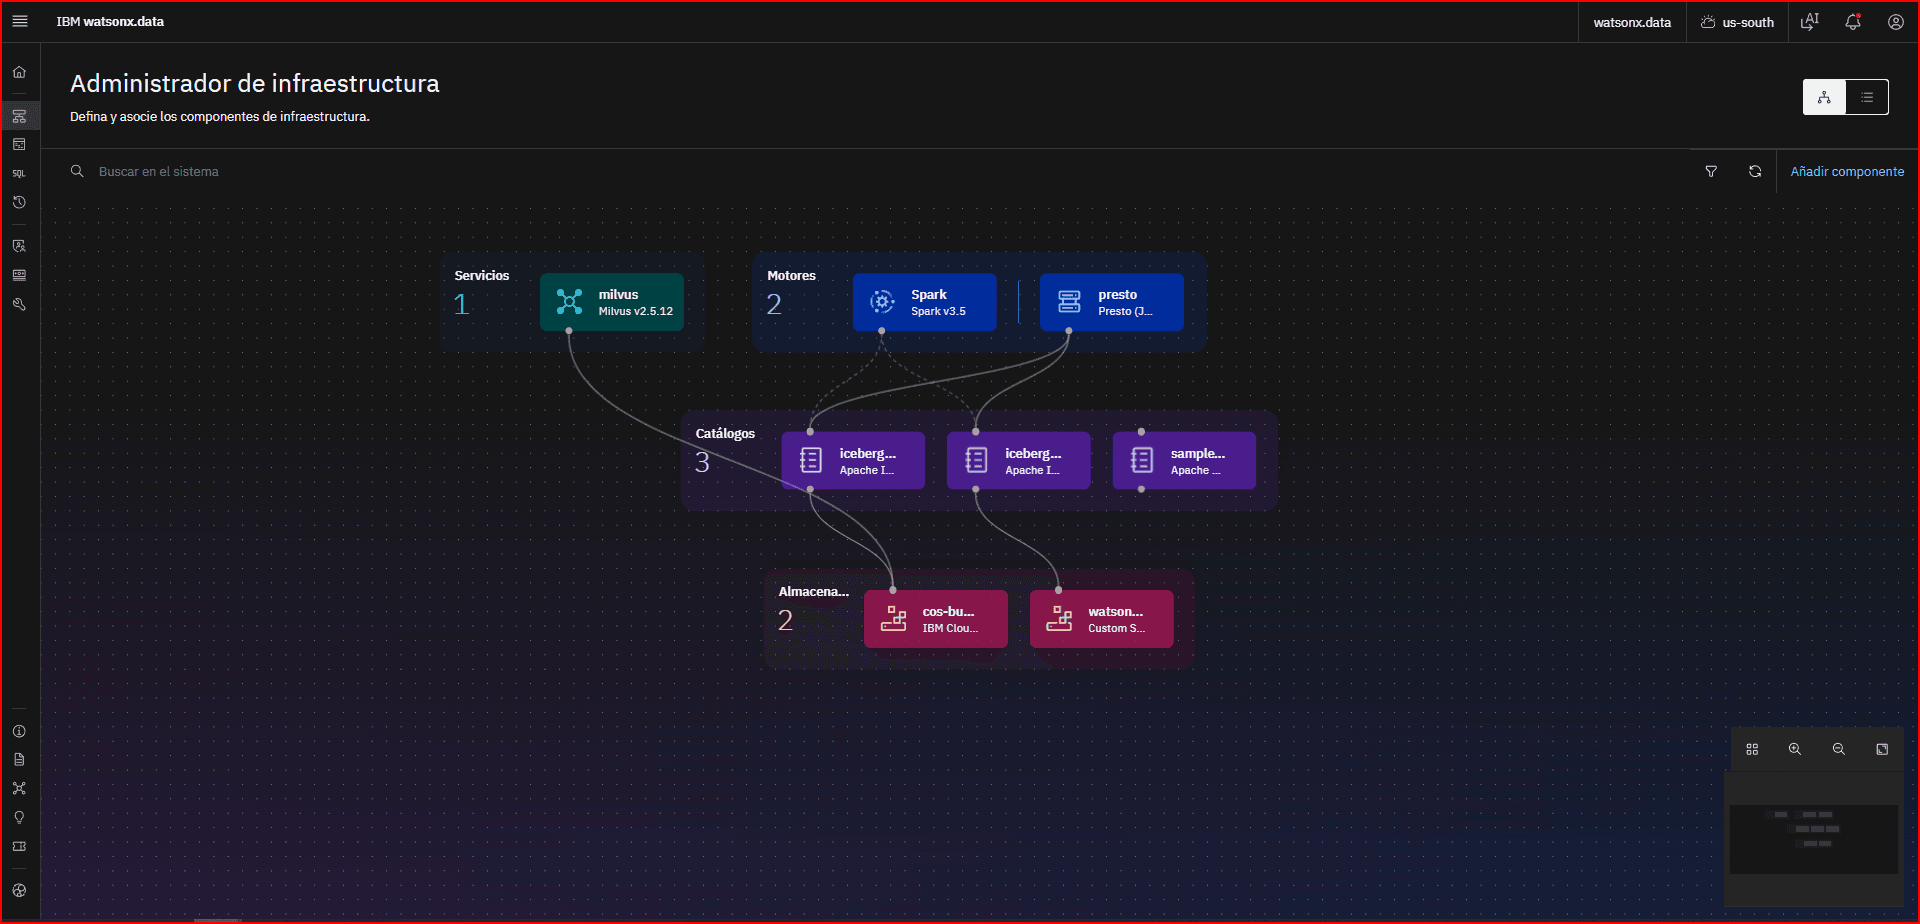Click the Buscar en el sistema search field
This screenshot has height=924, width=1920.
point(870,172)
